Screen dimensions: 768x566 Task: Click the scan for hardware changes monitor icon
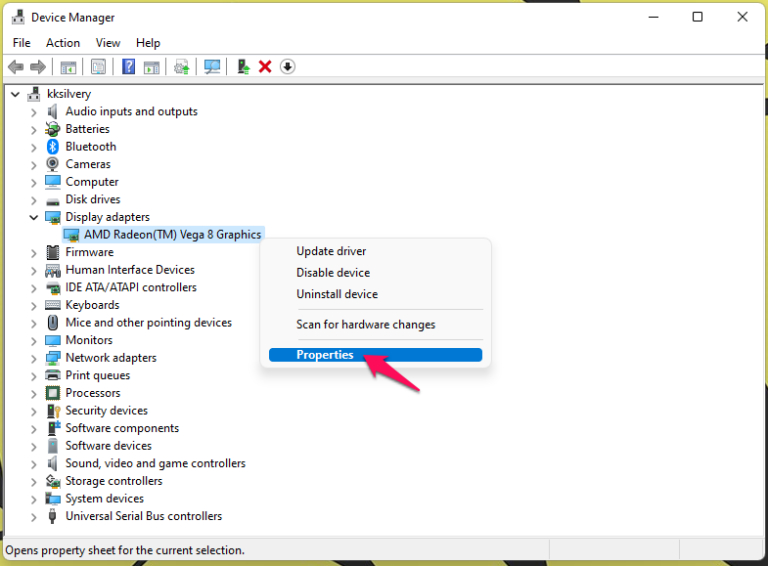[212, 67]
